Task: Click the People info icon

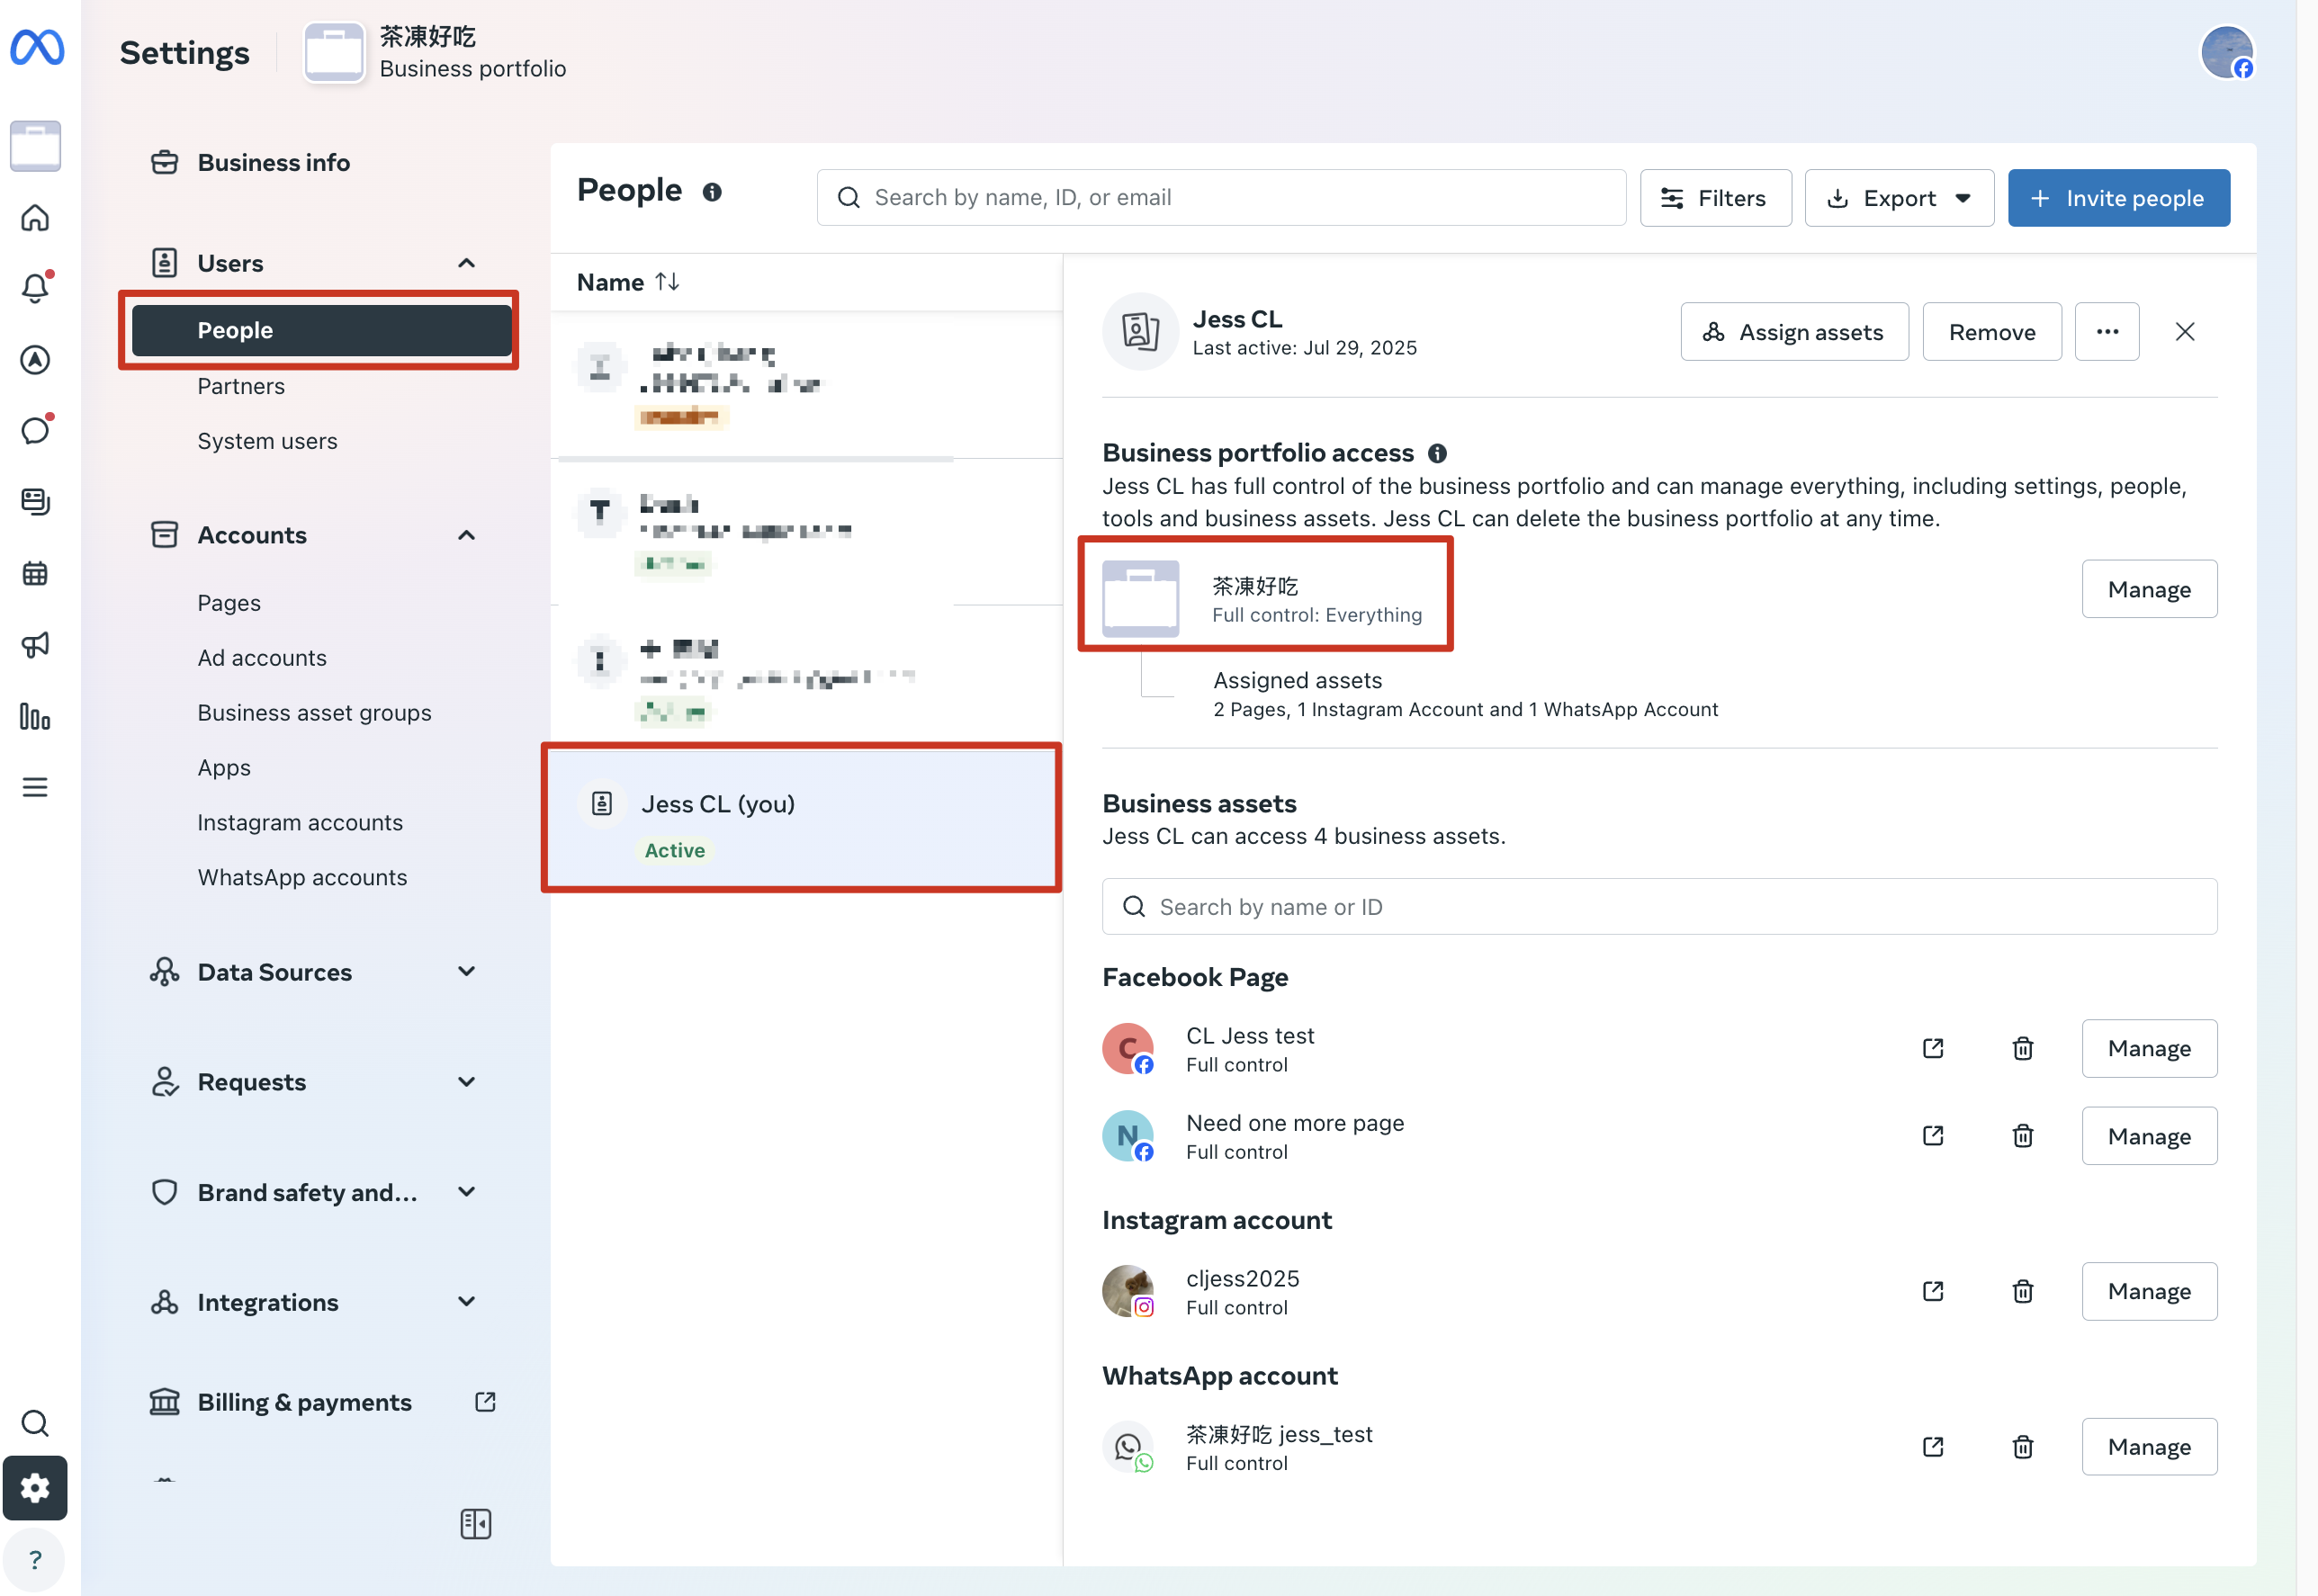Action: point(711,192)
